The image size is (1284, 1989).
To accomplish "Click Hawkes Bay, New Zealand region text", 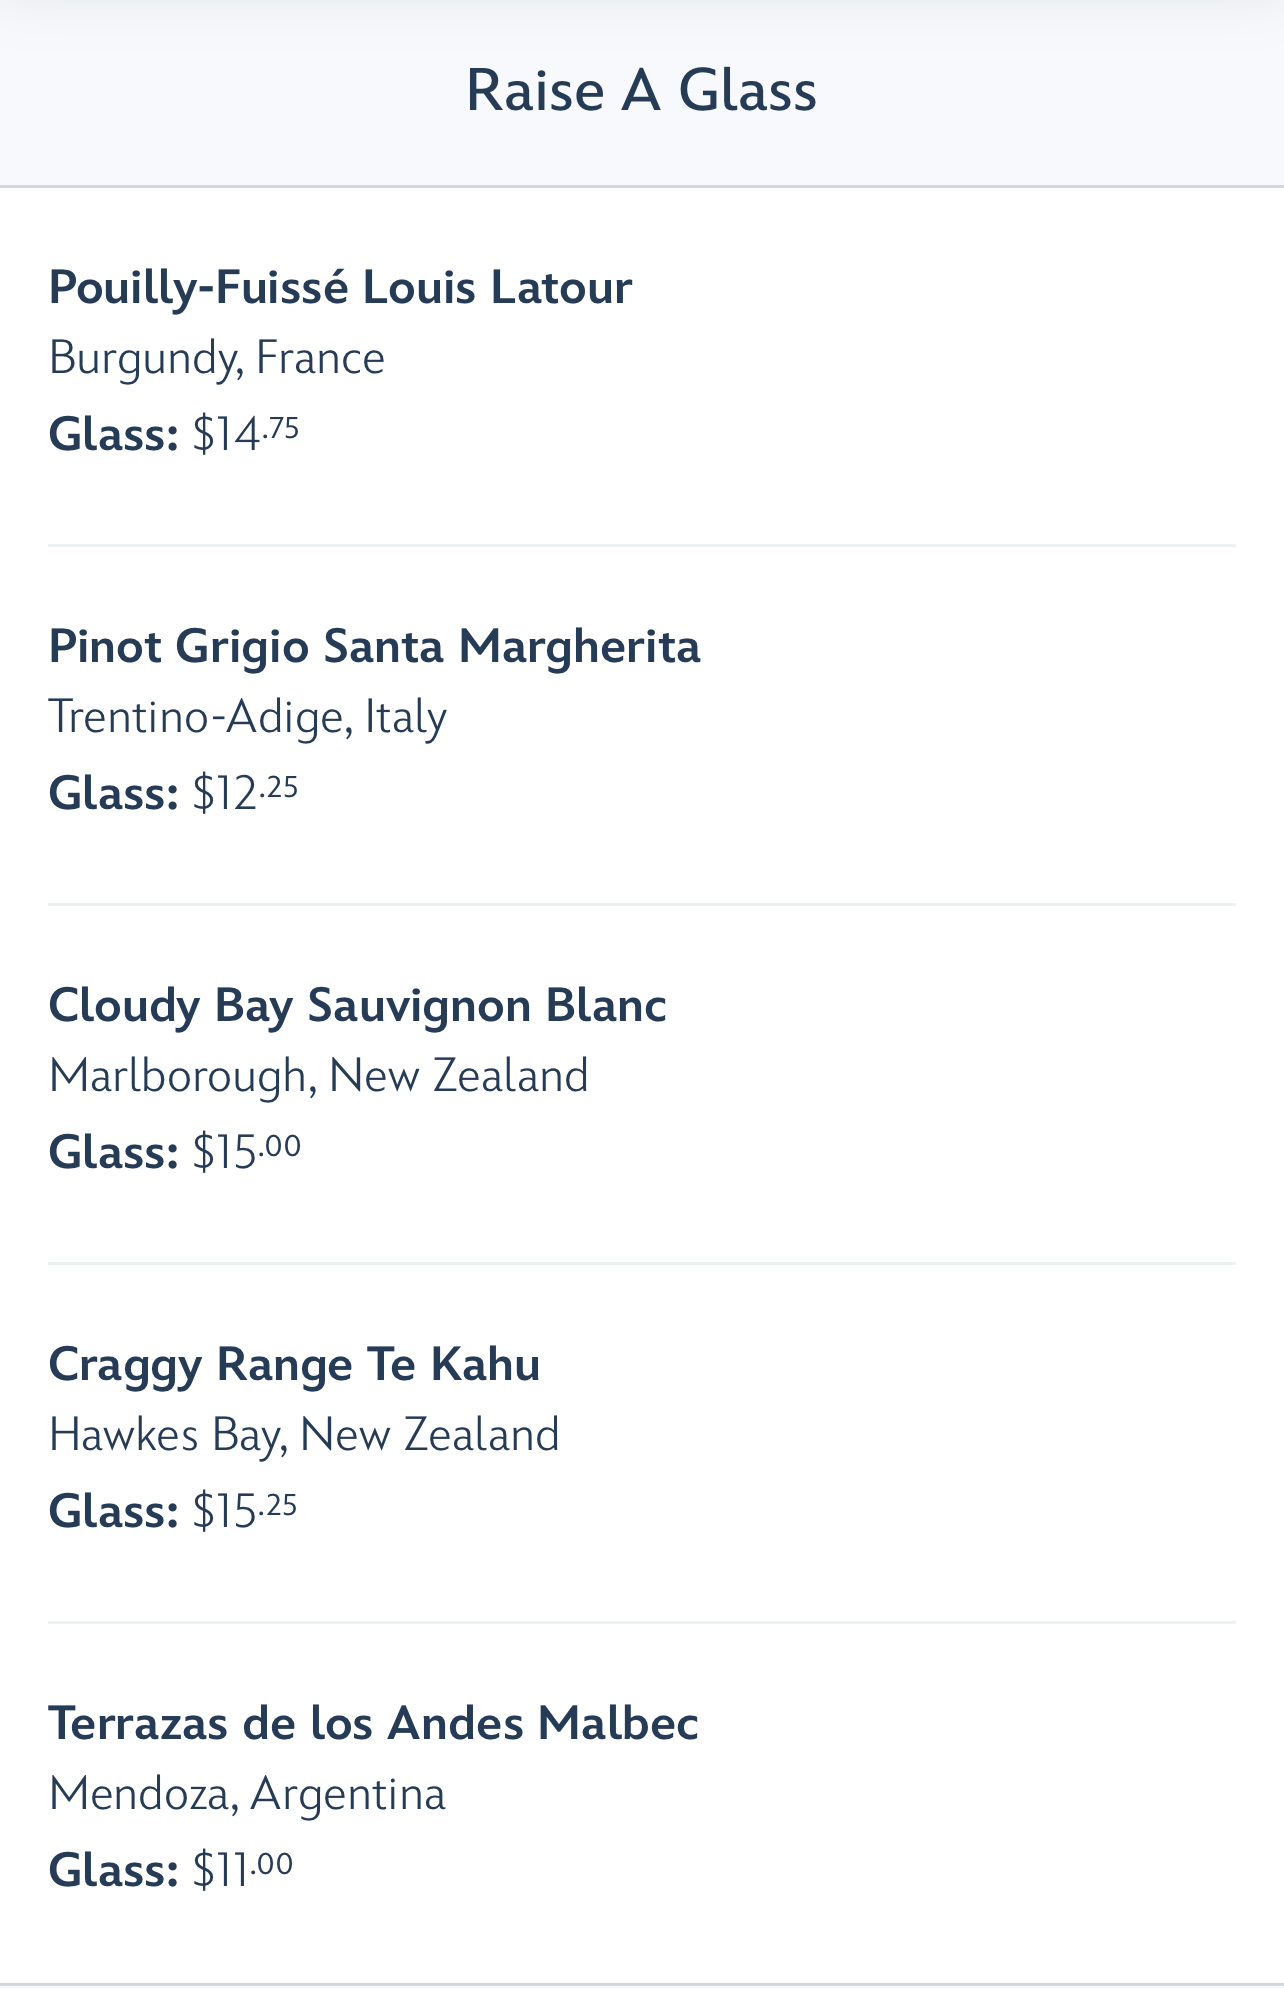I will pyautogui.click(x=304, y=1435).
